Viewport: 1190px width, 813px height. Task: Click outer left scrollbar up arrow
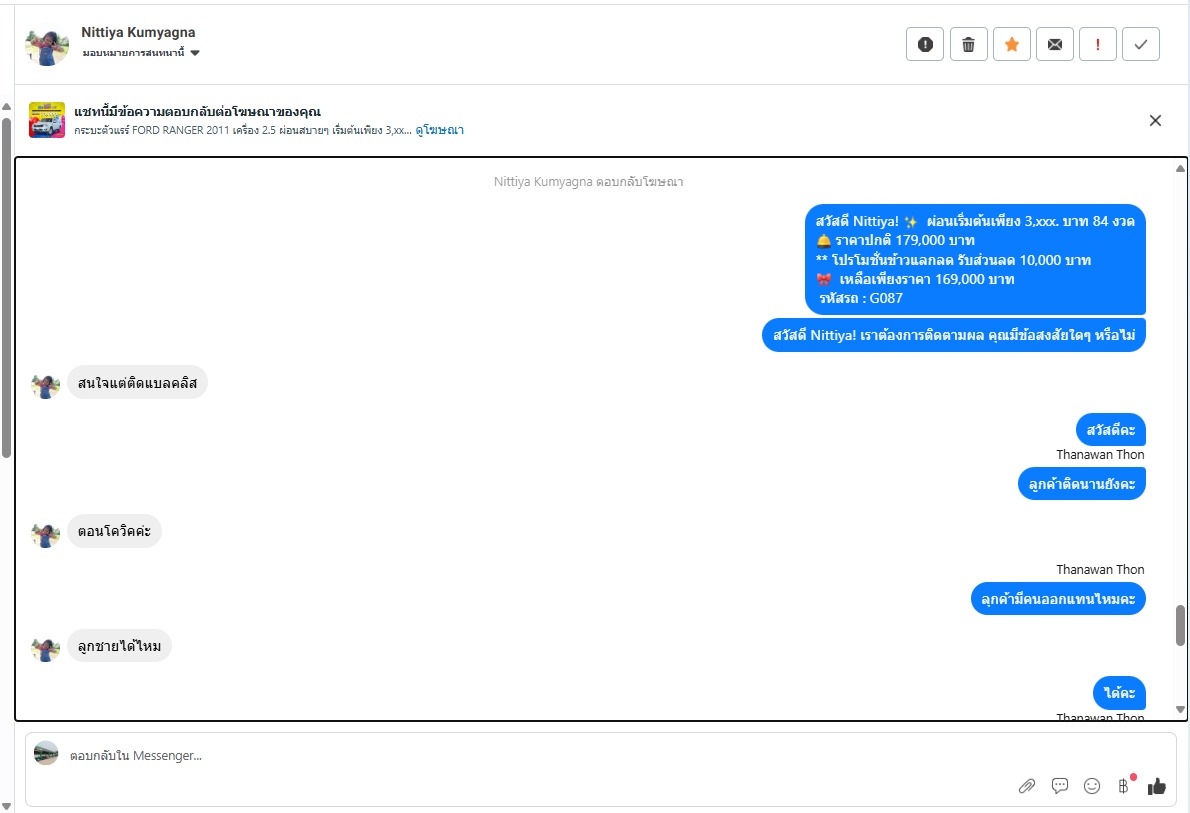point(6,106)
